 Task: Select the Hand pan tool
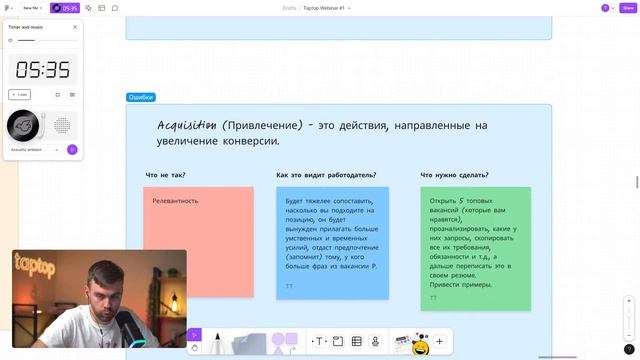click(x=194, y=348)
